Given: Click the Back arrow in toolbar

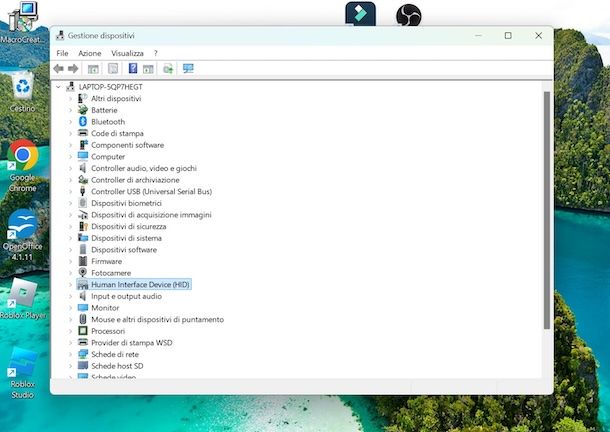Looking at the screenshot, I should coord(59,69).
